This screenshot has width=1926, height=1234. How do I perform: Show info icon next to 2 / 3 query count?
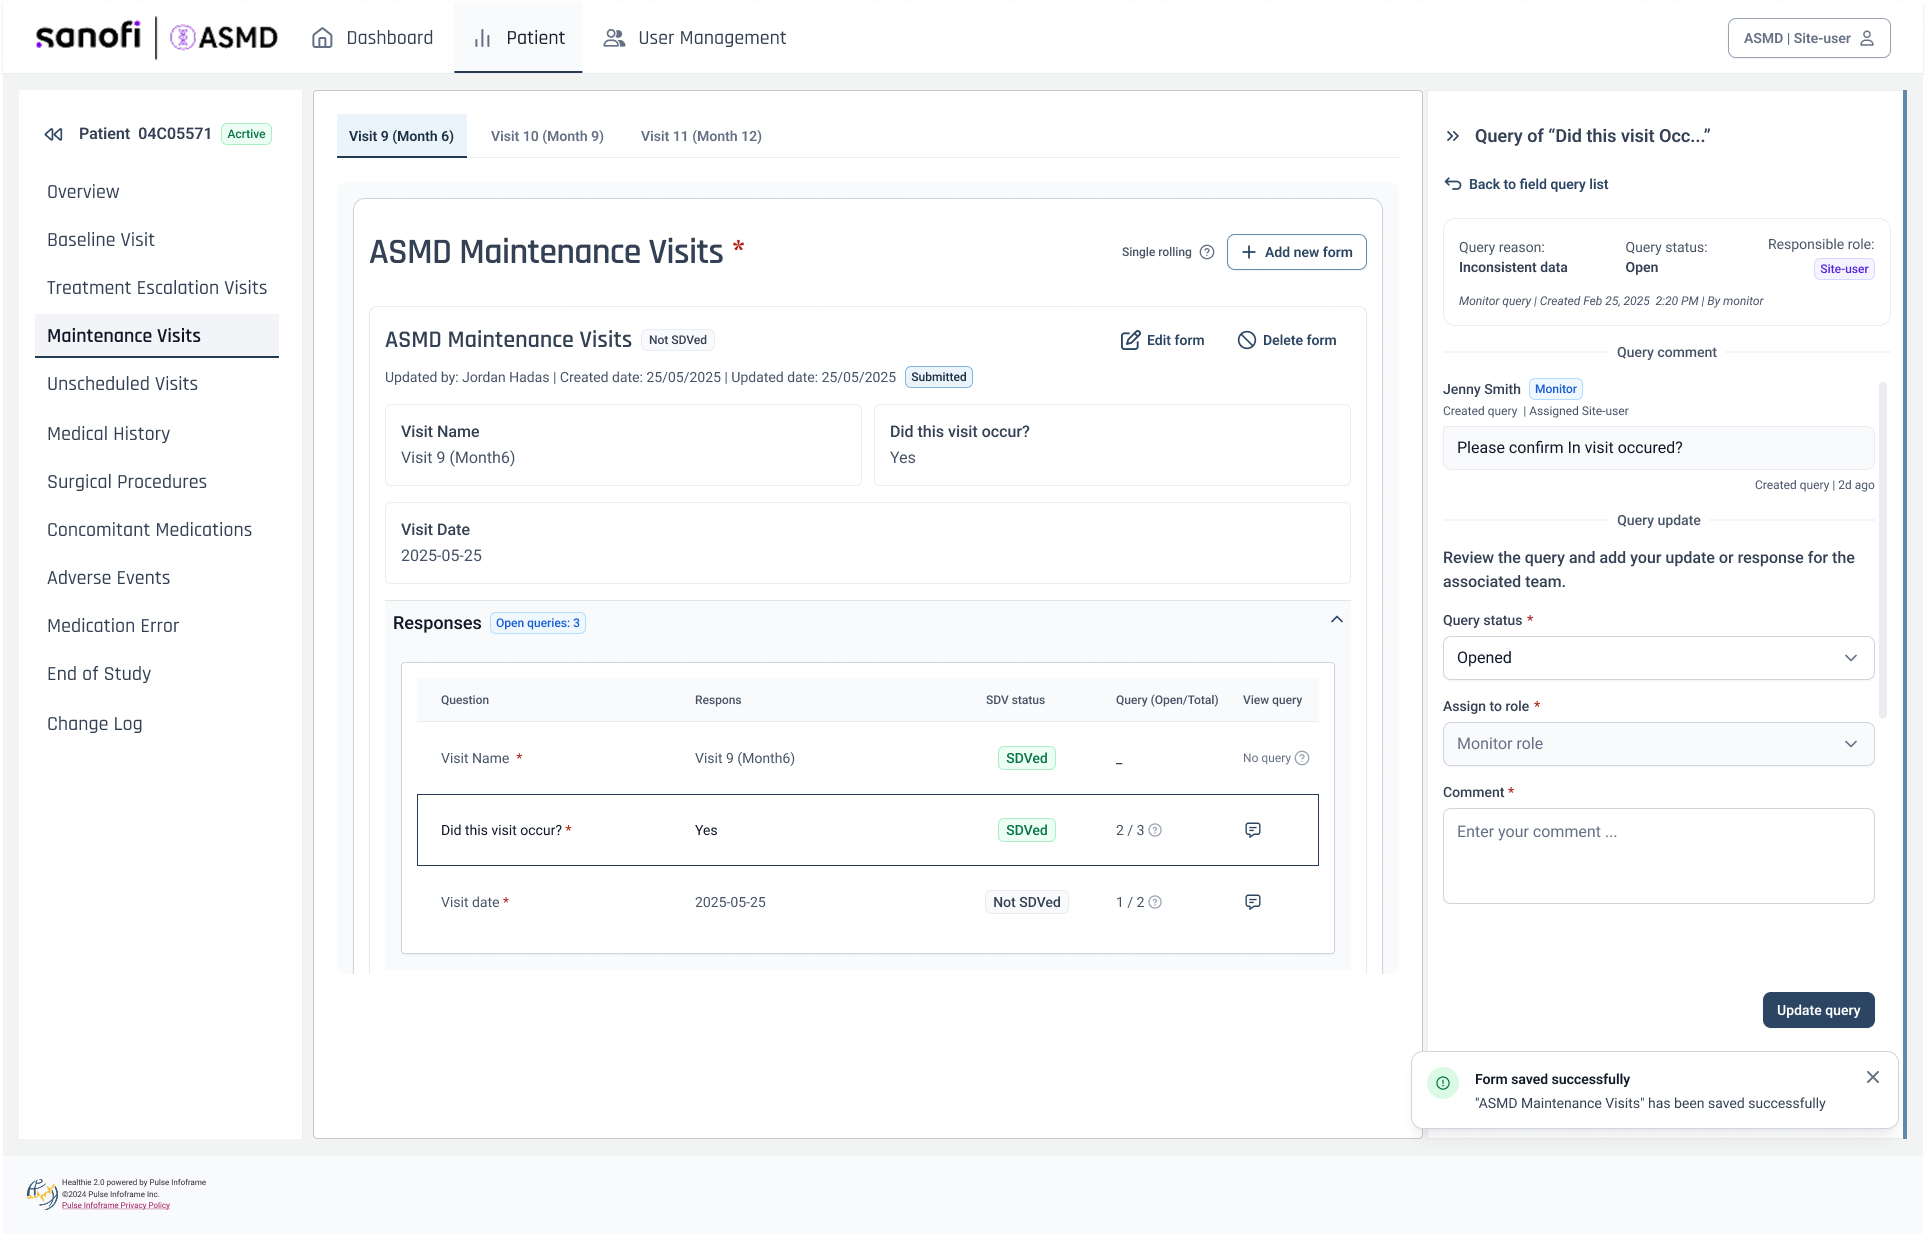[1155, 830]
